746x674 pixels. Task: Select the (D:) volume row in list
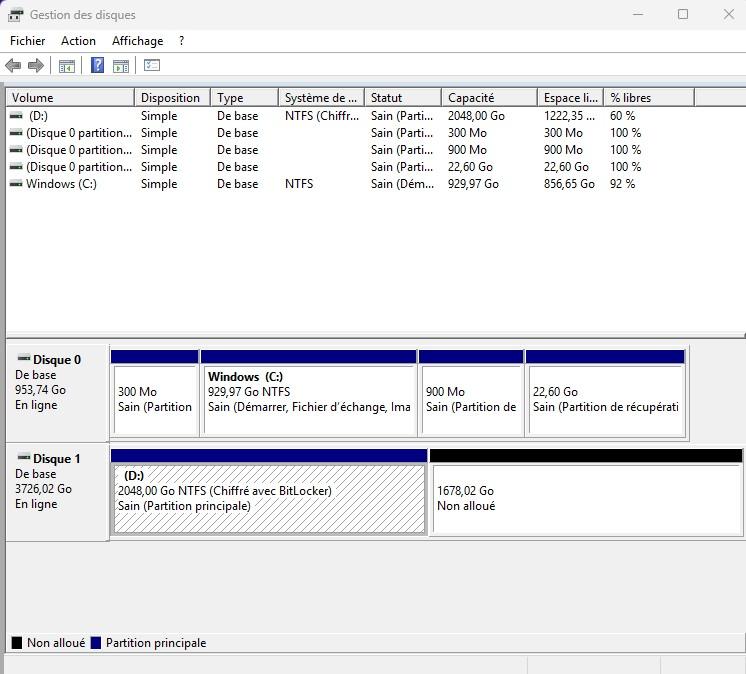point(37,116)
